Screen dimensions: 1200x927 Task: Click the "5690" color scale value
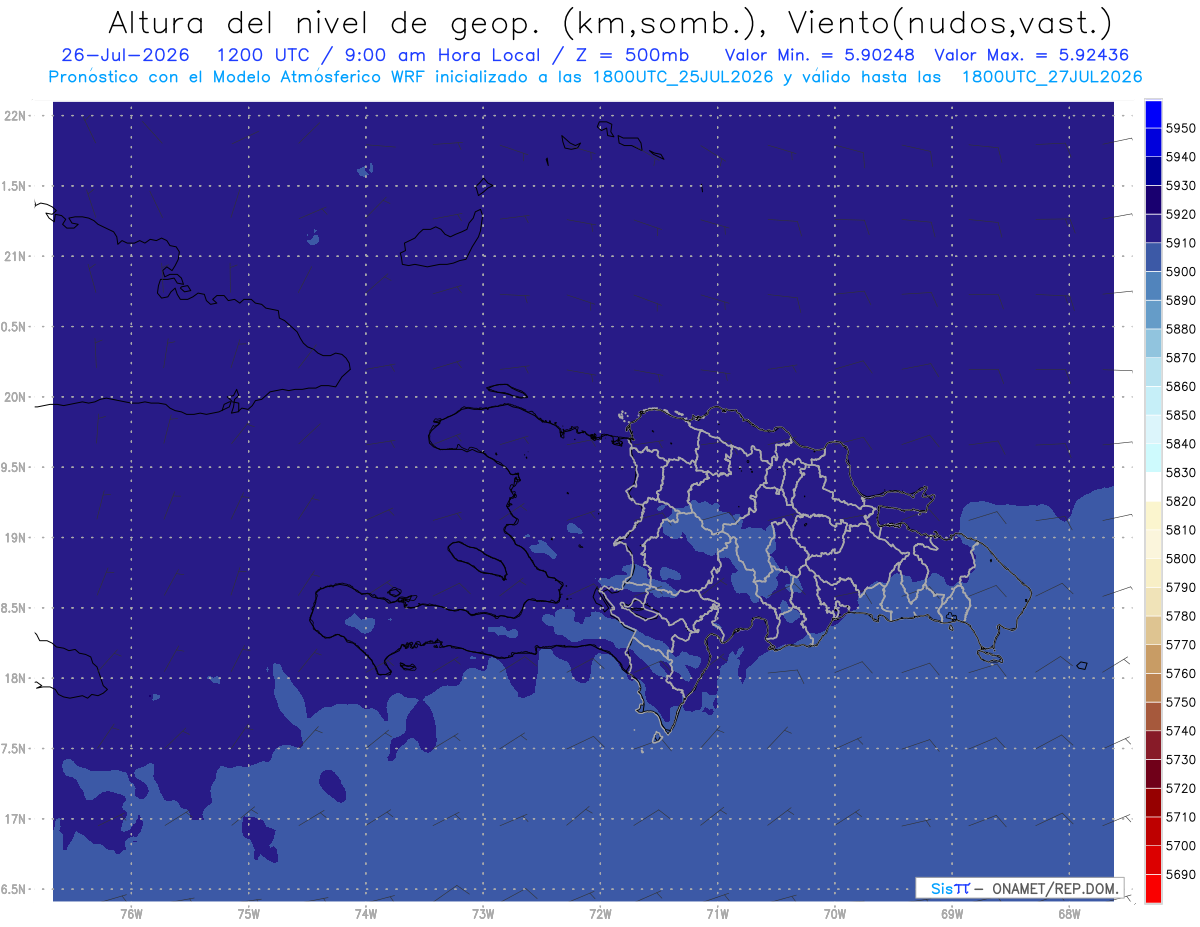(1181, 874)
